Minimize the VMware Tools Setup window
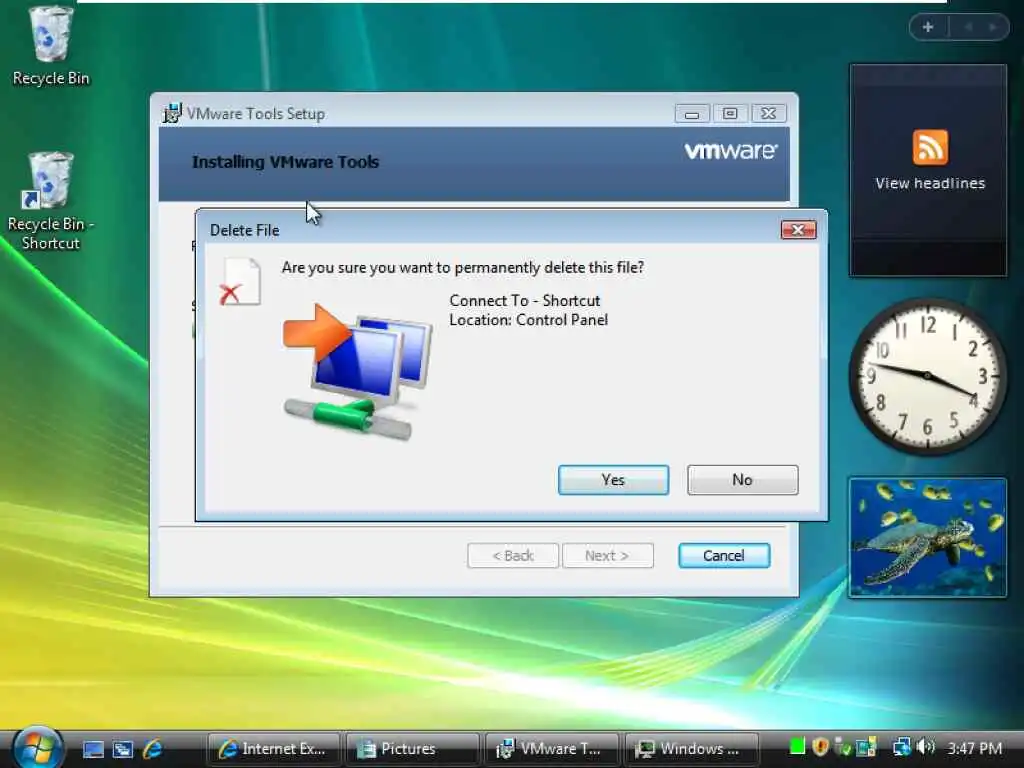 (x=692, y=114)
